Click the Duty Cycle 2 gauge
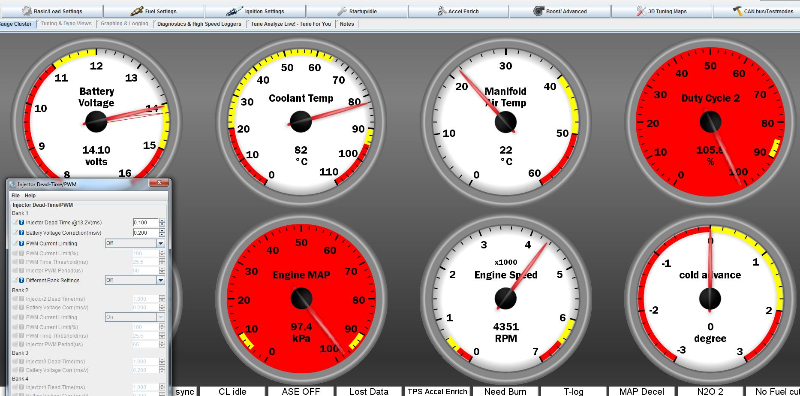 coord(710,121)
